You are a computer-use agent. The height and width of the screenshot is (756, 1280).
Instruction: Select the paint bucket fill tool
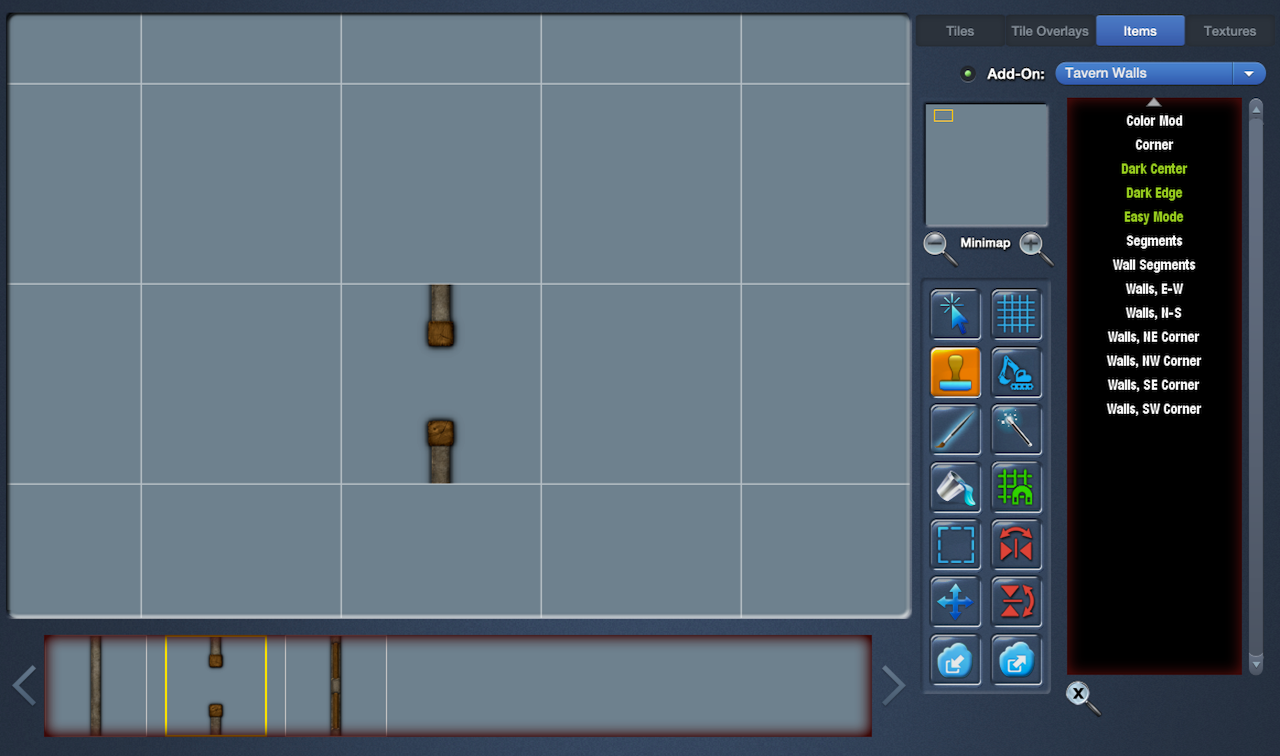point(955,487)
